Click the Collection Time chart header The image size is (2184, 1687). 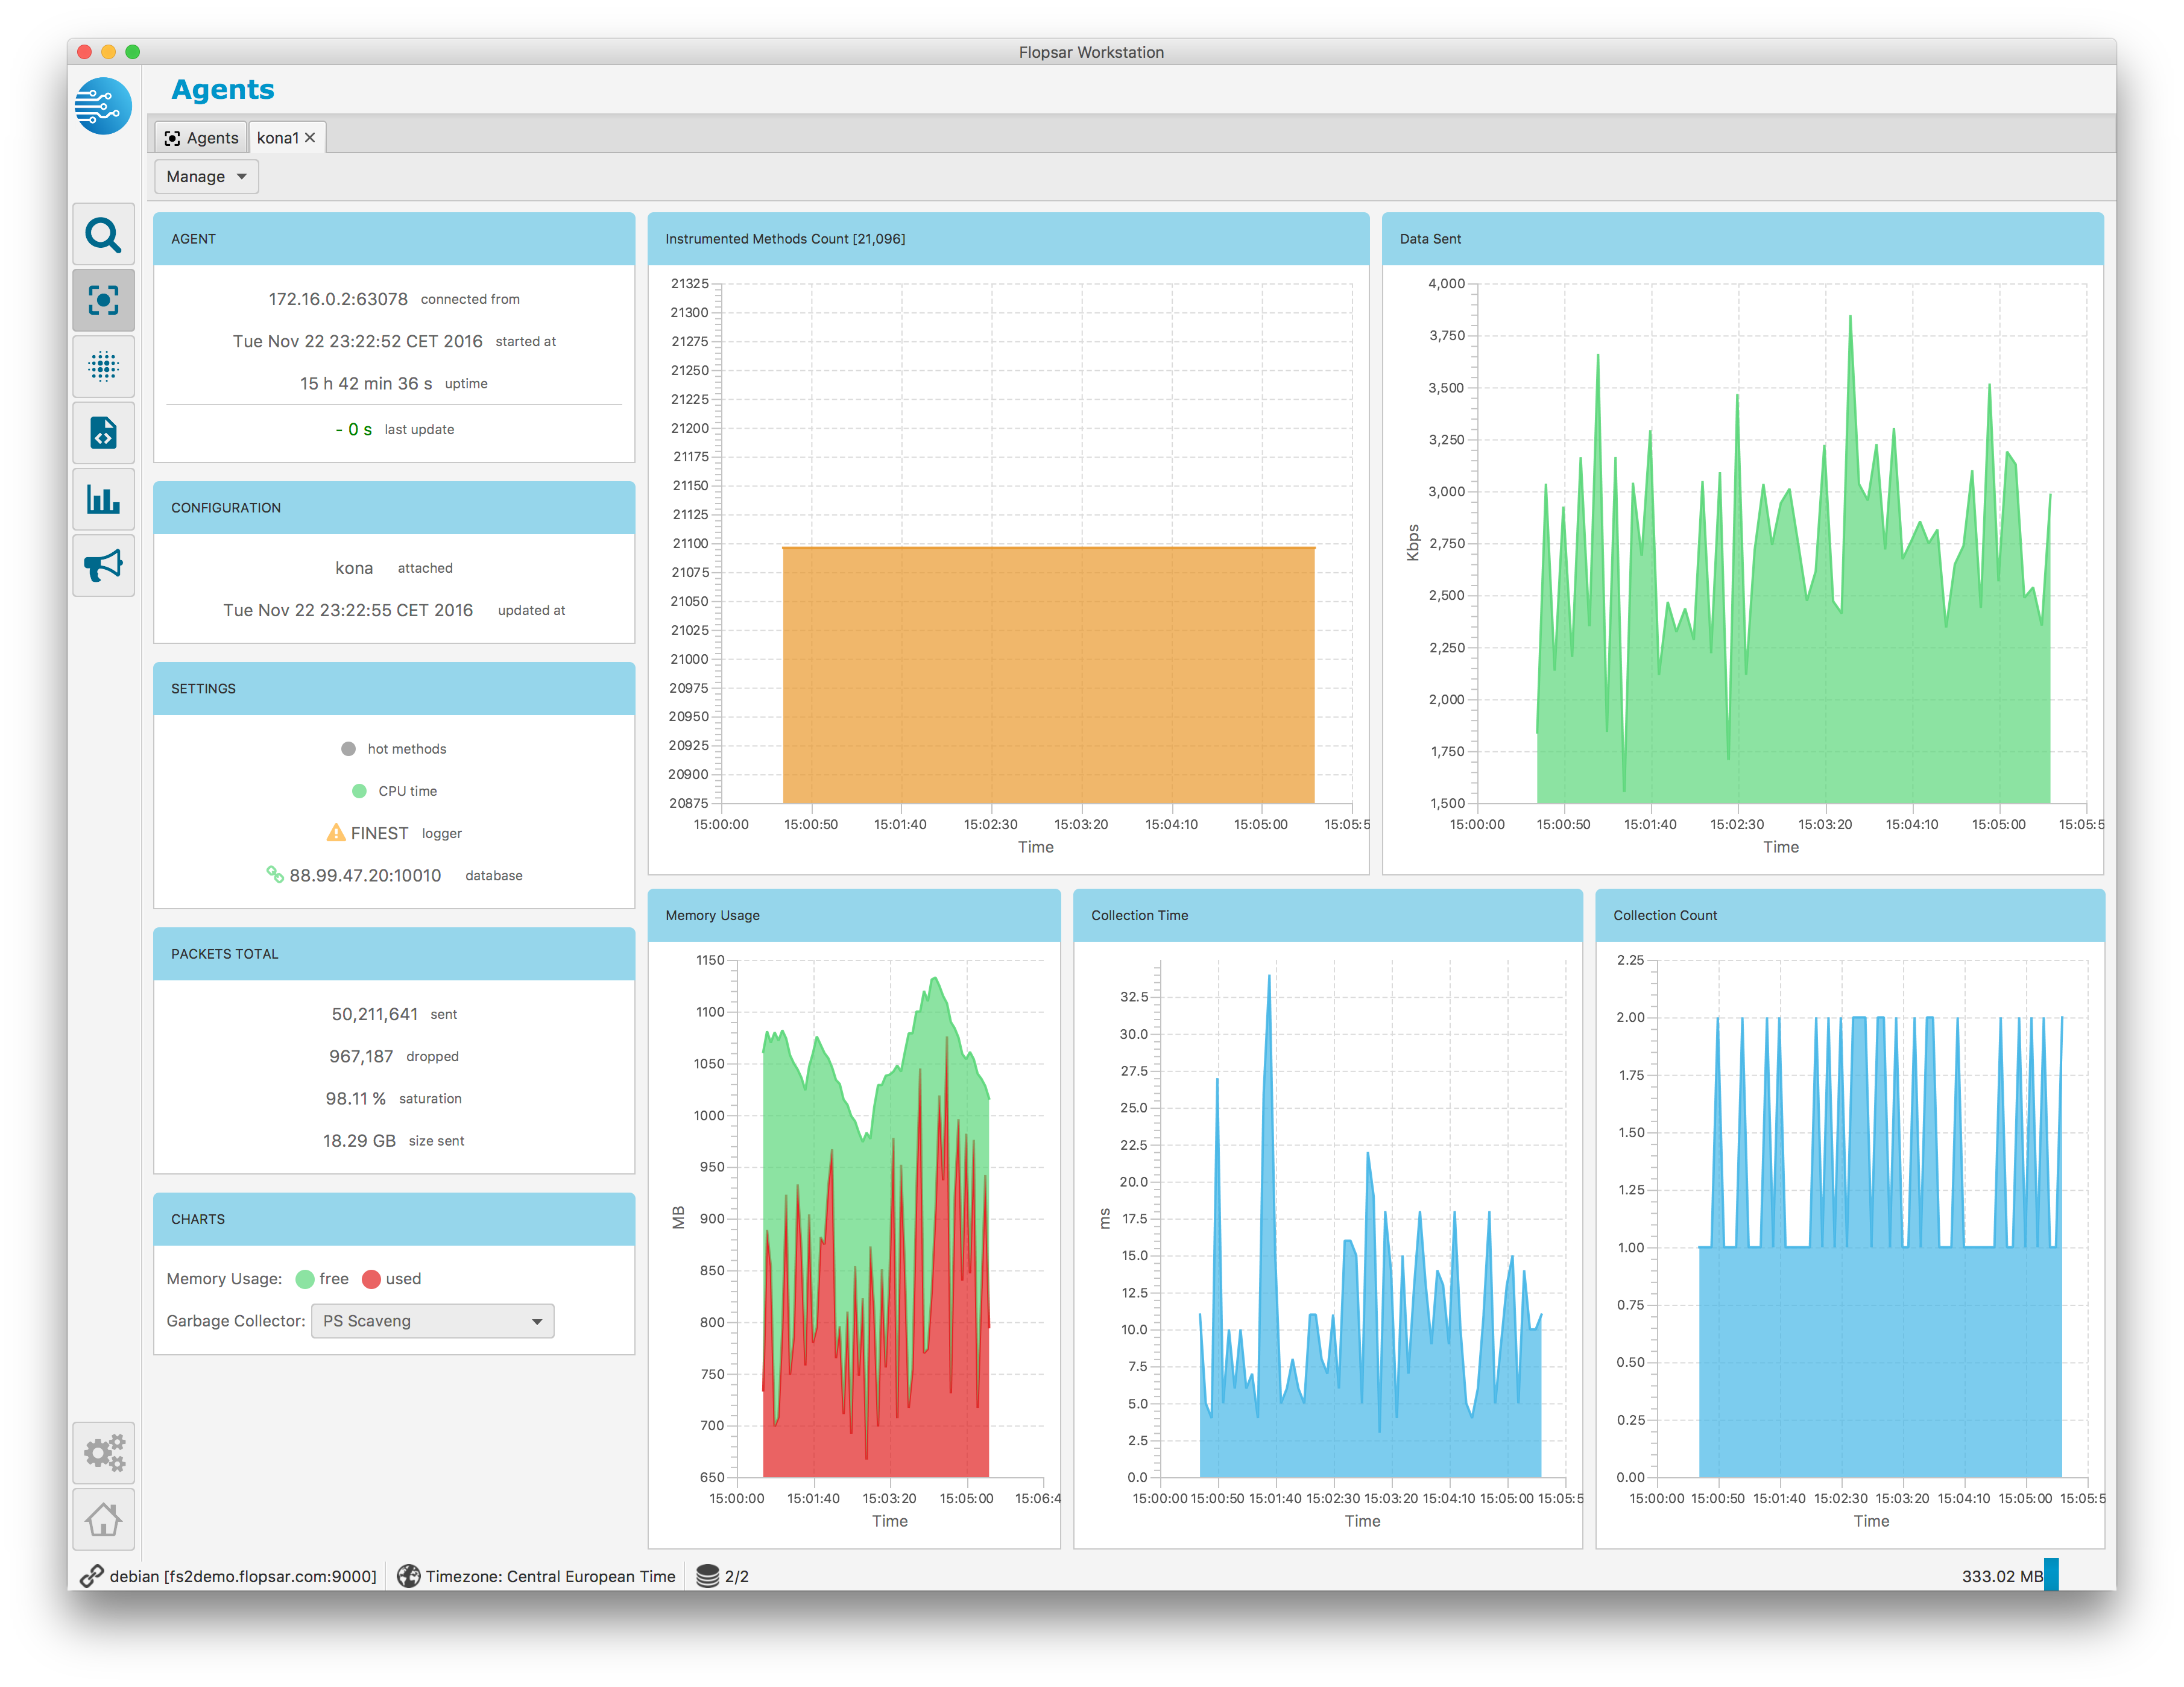point(1327,915)
